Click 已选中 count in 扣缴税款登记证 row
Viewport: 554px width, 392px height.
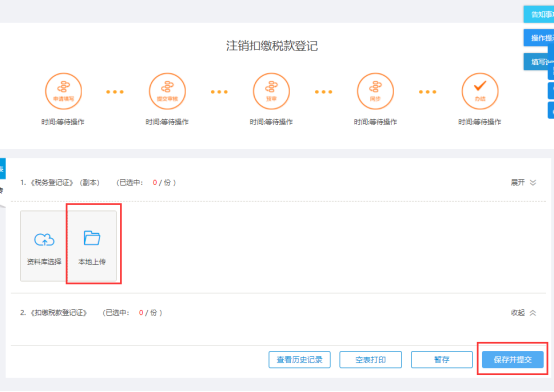pos(132,313)
